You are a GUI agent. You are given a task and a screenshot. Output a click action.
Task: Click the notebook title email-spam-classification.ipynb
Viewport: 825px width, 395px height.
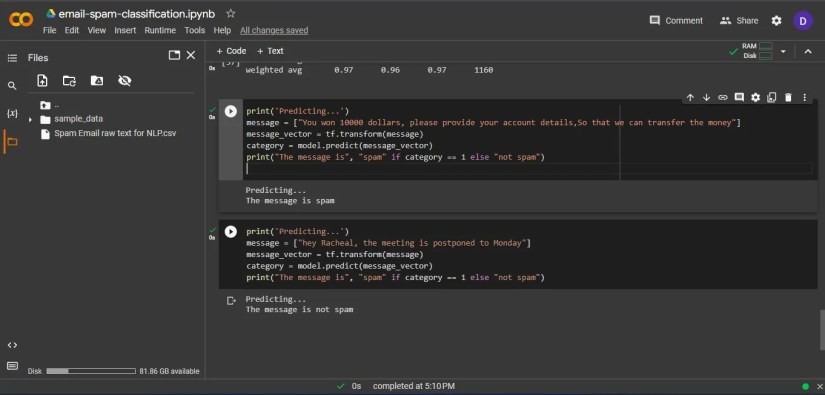point(137,14)
